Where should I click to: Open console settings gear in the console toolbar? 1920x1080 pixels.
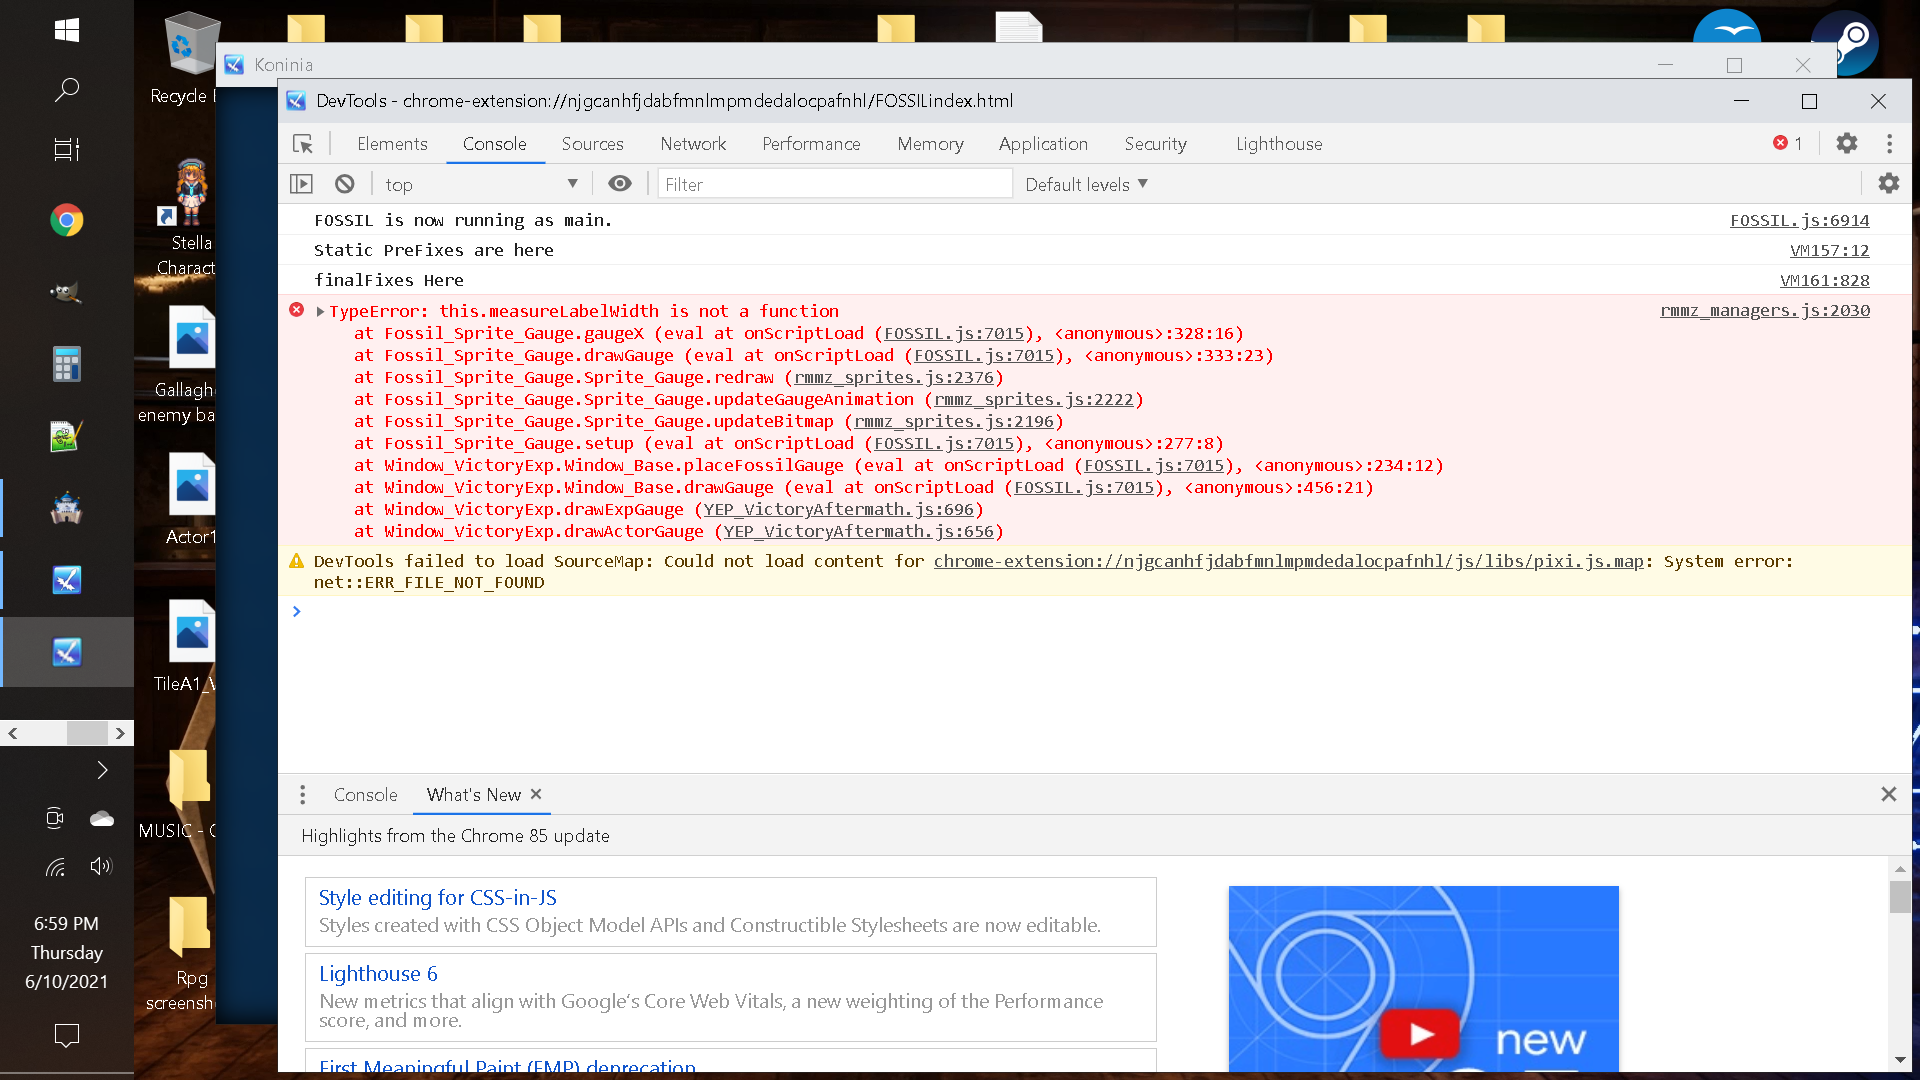coord(1888,183)
